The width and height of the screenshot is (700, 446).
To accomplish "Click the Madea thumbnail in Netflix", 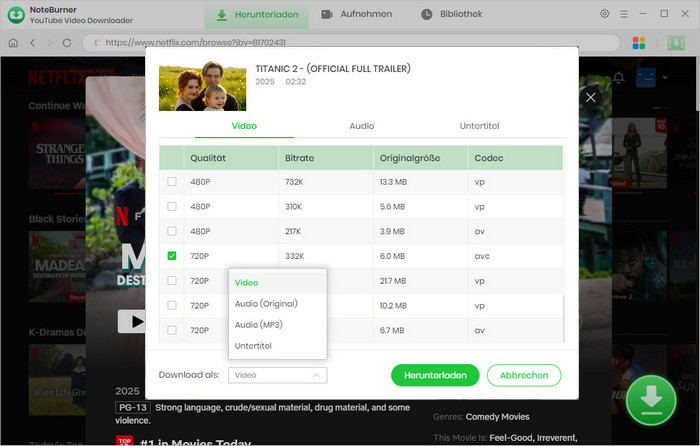I will tap(57, 267).
